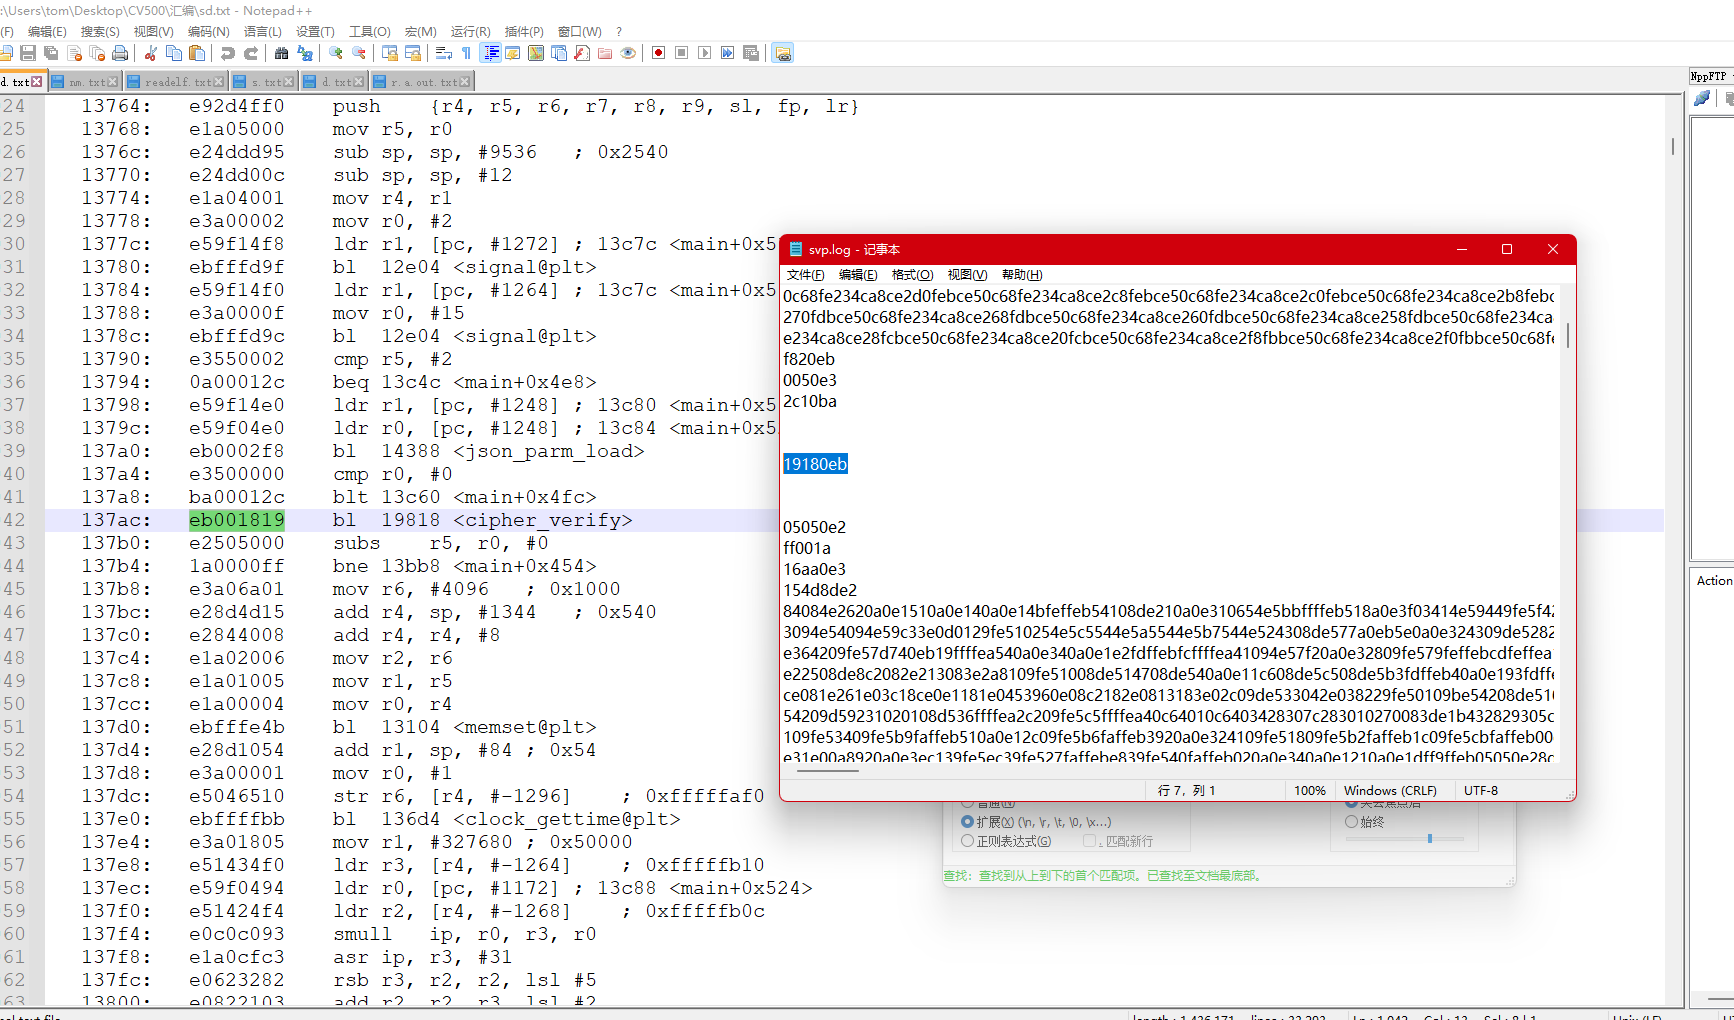This screenshot has width=1734, height=1020.
Task: Open the 格式(O) menu in svp.log Notepad
Action: pos(912,275)
